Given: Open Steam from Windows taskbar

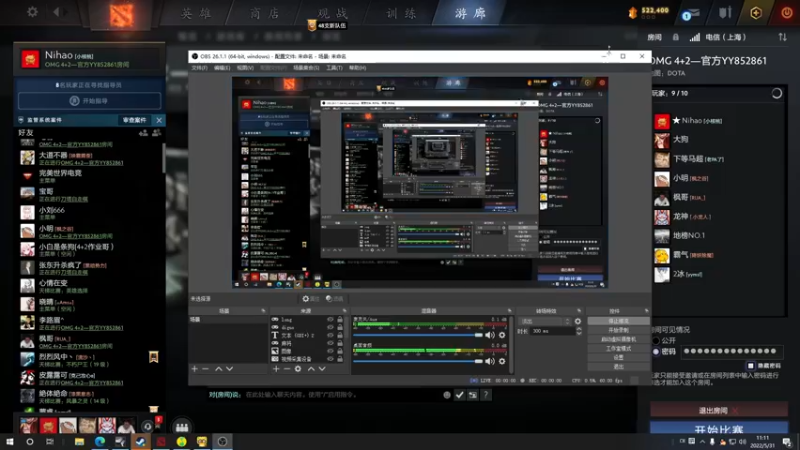Looking at the screenshot, I should (x=140, y=442).
